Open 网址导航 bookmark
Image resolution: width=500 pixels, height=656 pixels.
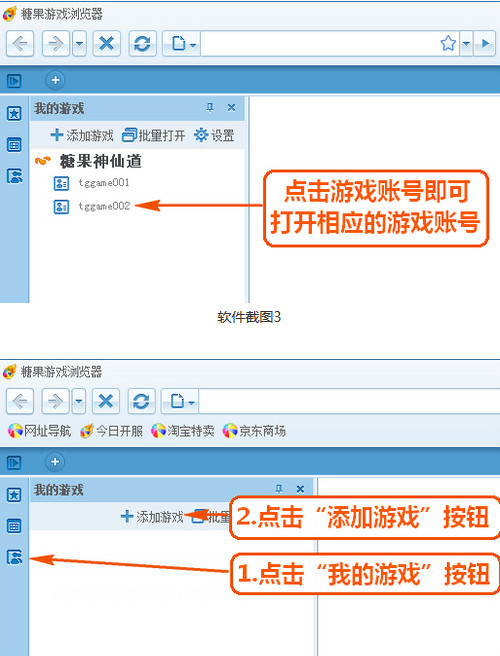coord(39,430)
